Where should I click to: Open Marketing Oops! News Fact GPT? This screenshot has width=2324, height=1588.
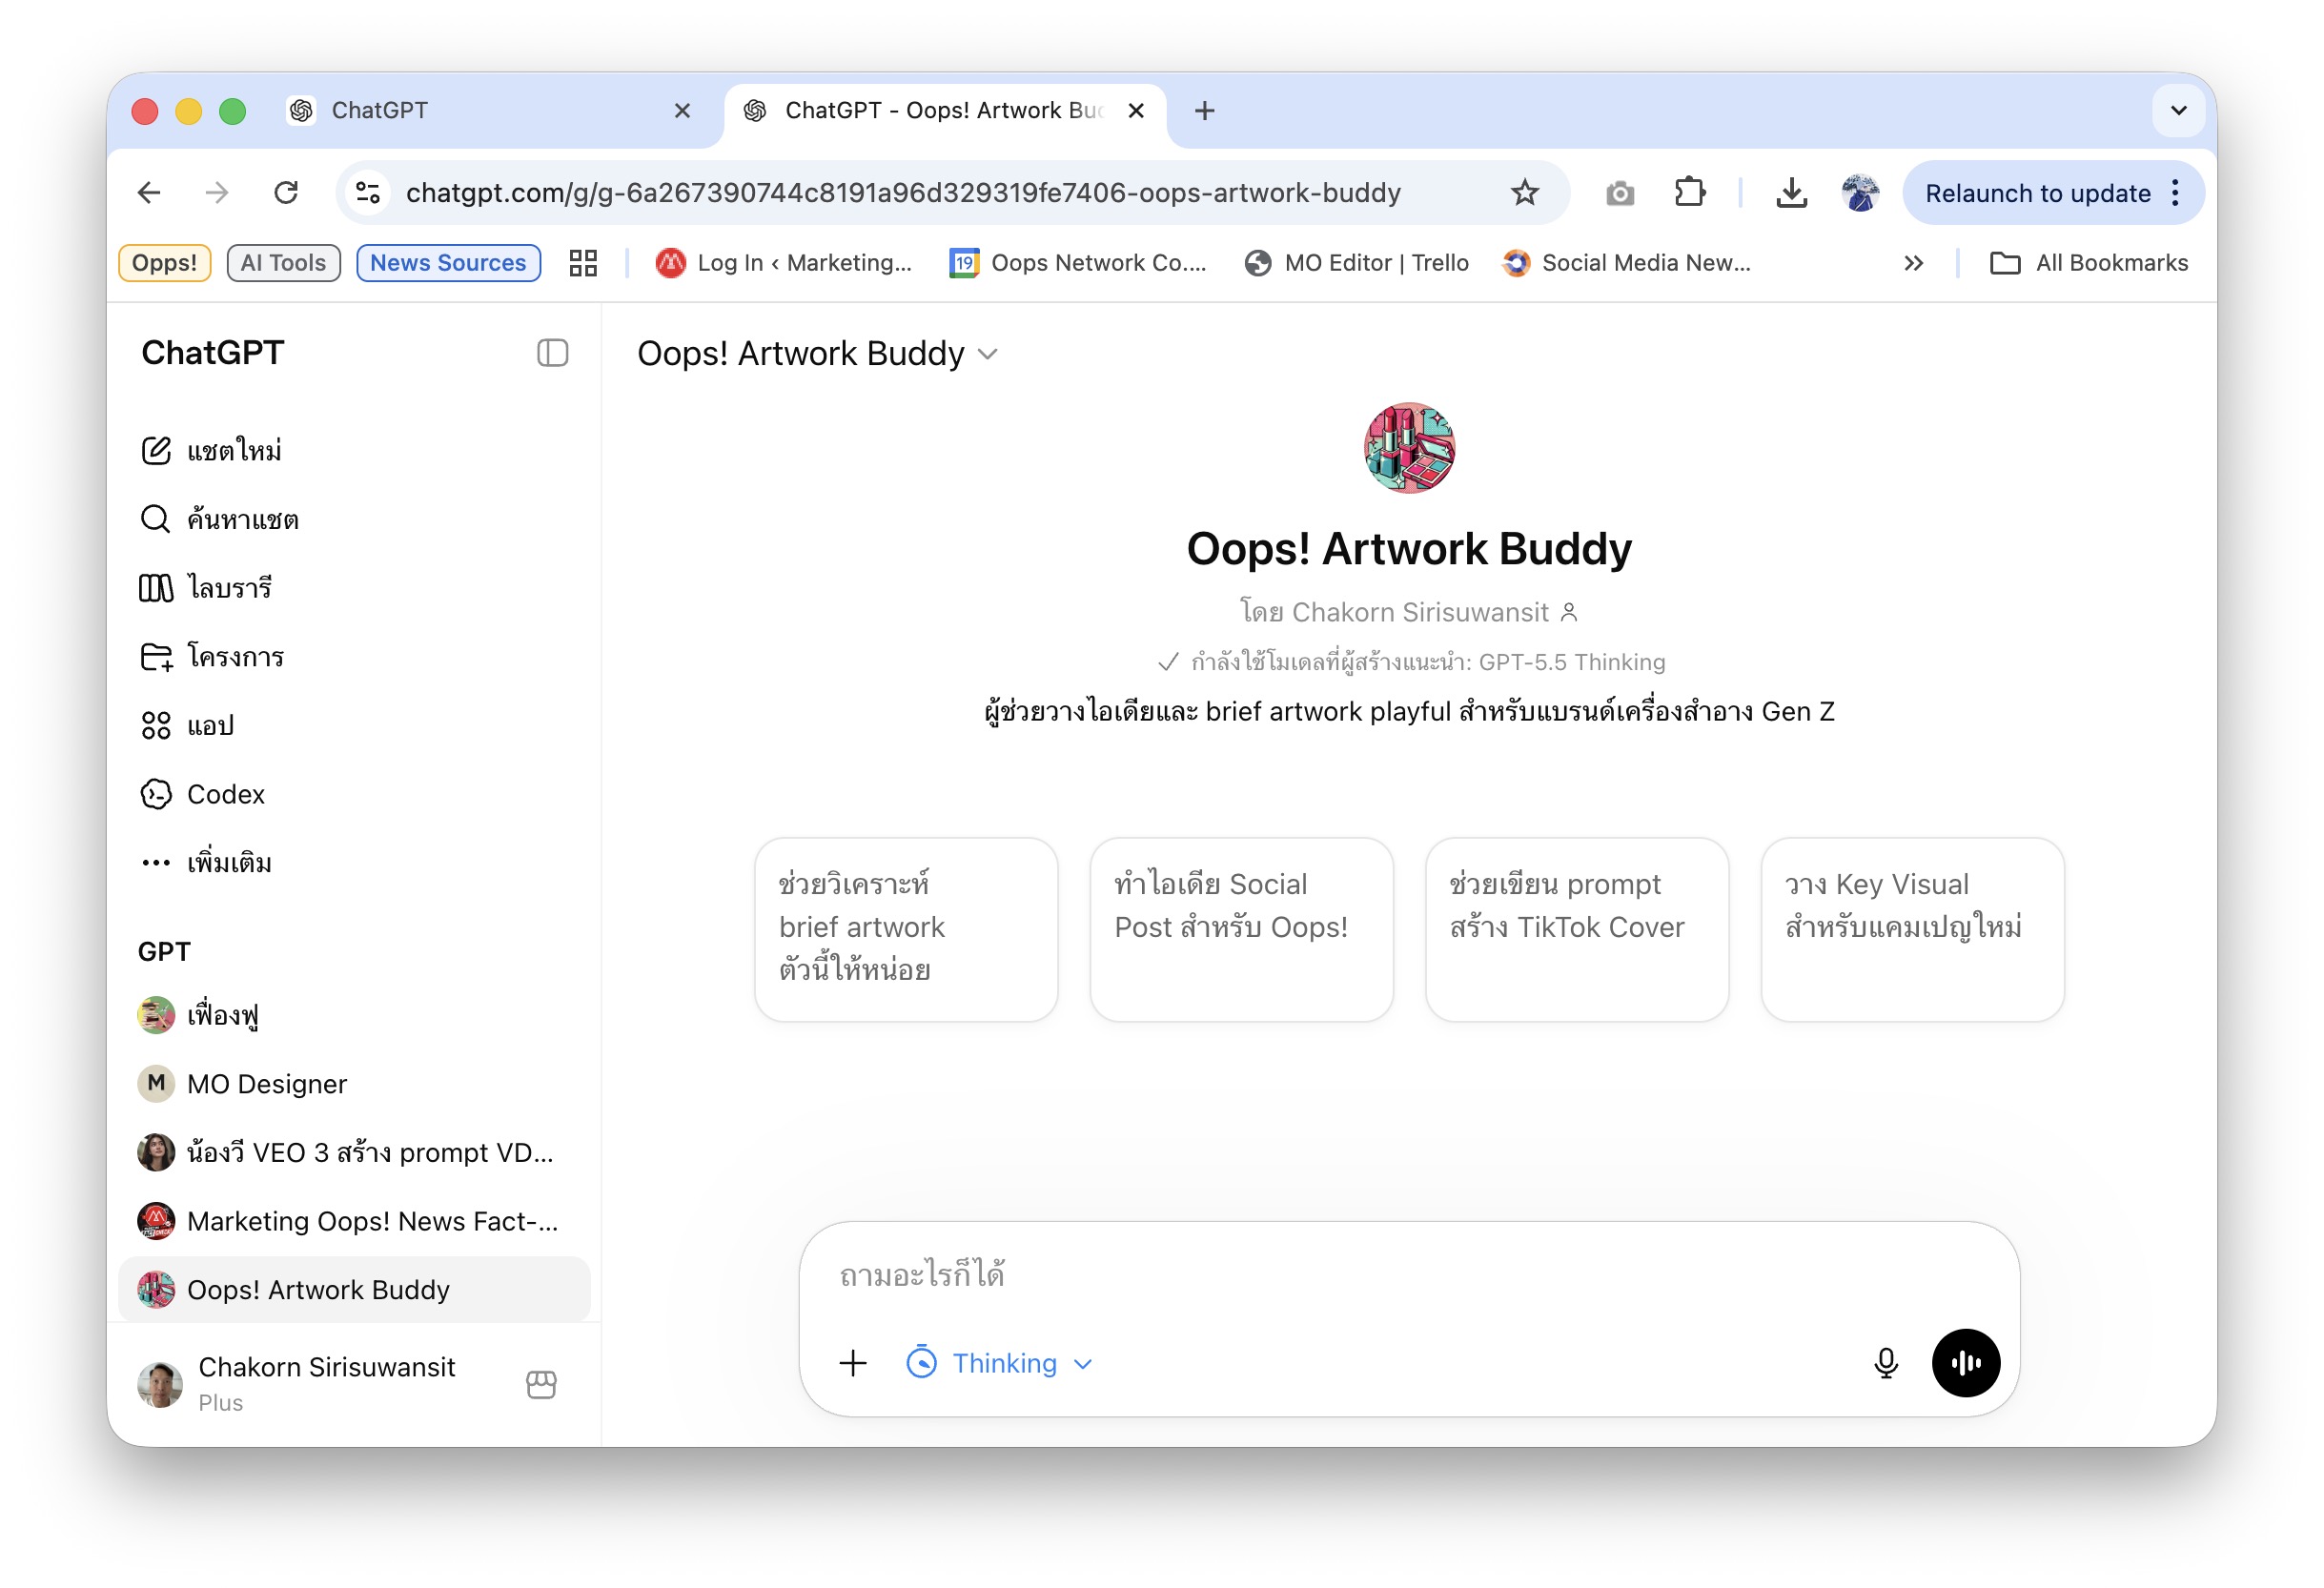pos(354,1221)
